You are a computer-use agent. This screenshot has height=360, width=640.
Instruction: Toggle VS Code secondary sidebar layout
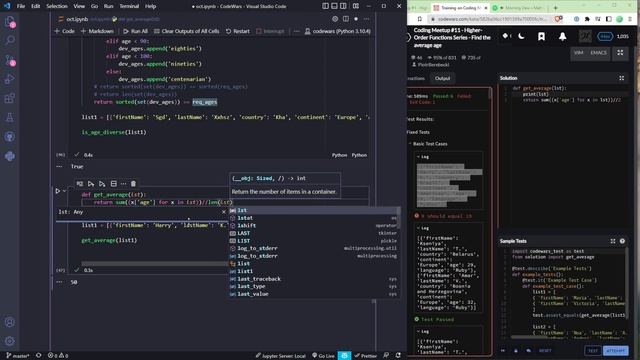[343, 6]
